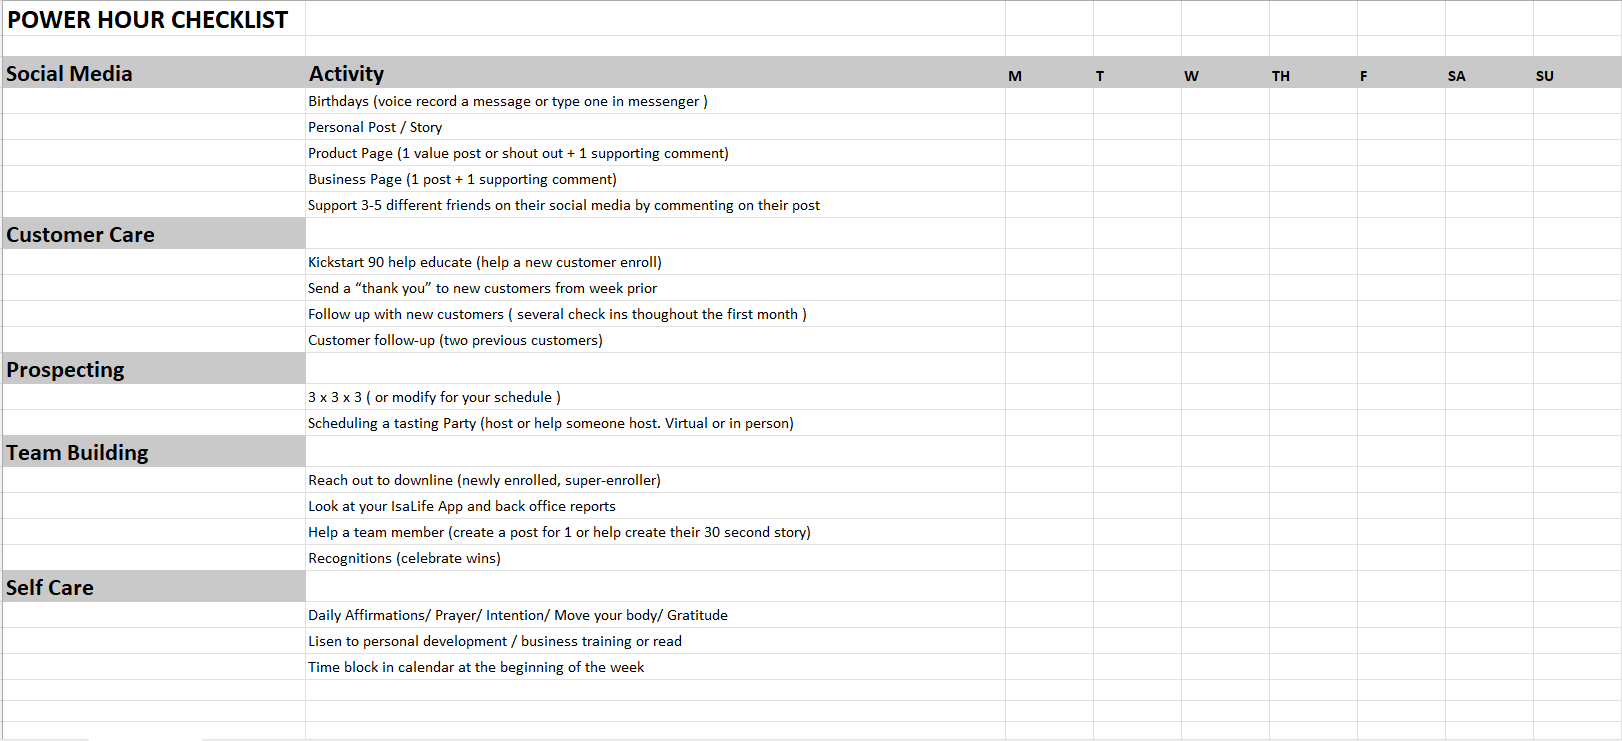Select Look at your IsaLife App cell

pos(655,506)
